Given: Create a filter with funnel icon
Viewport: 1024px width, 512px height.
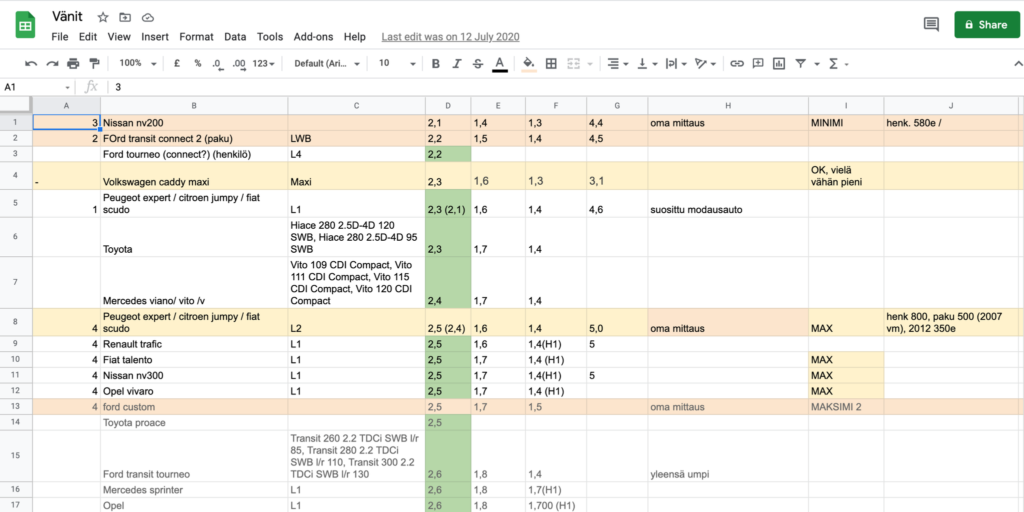Looking at the screenshot, I should coord(800,63).
